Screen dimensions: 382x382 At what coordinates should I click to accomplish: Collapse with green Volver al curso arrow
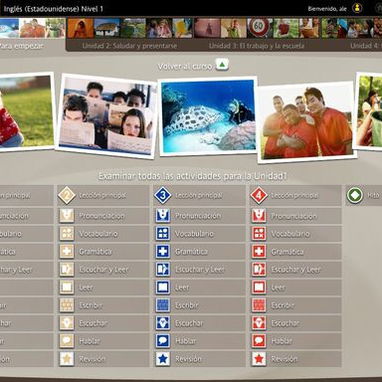pyautogui.click(x=222, y=64)
